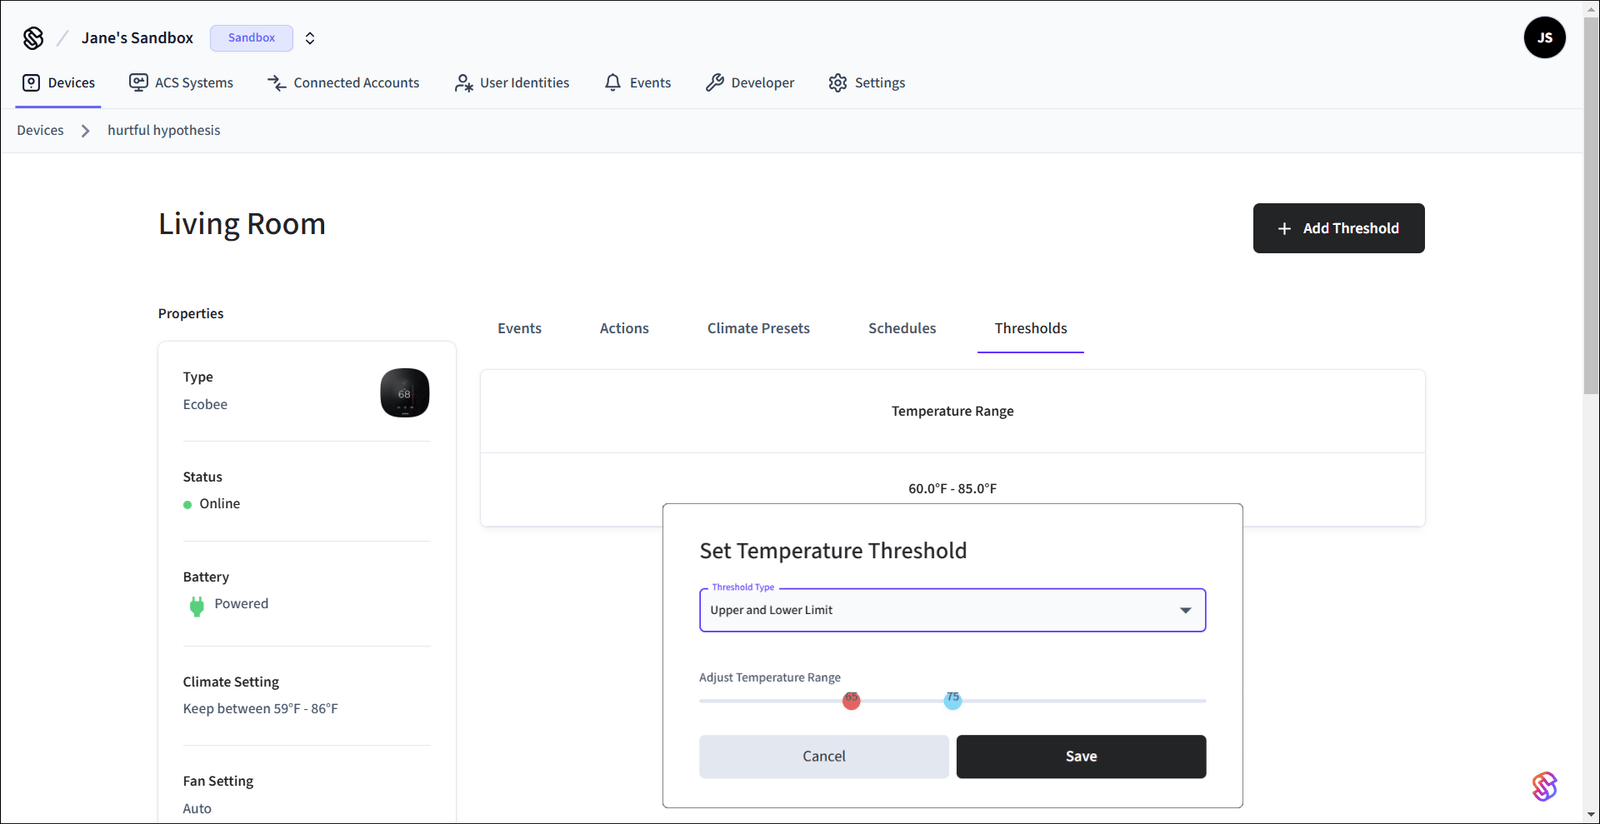The image size is (1600, 824).
Task: Click the User Identities nav icon
Action: [463, 83]
